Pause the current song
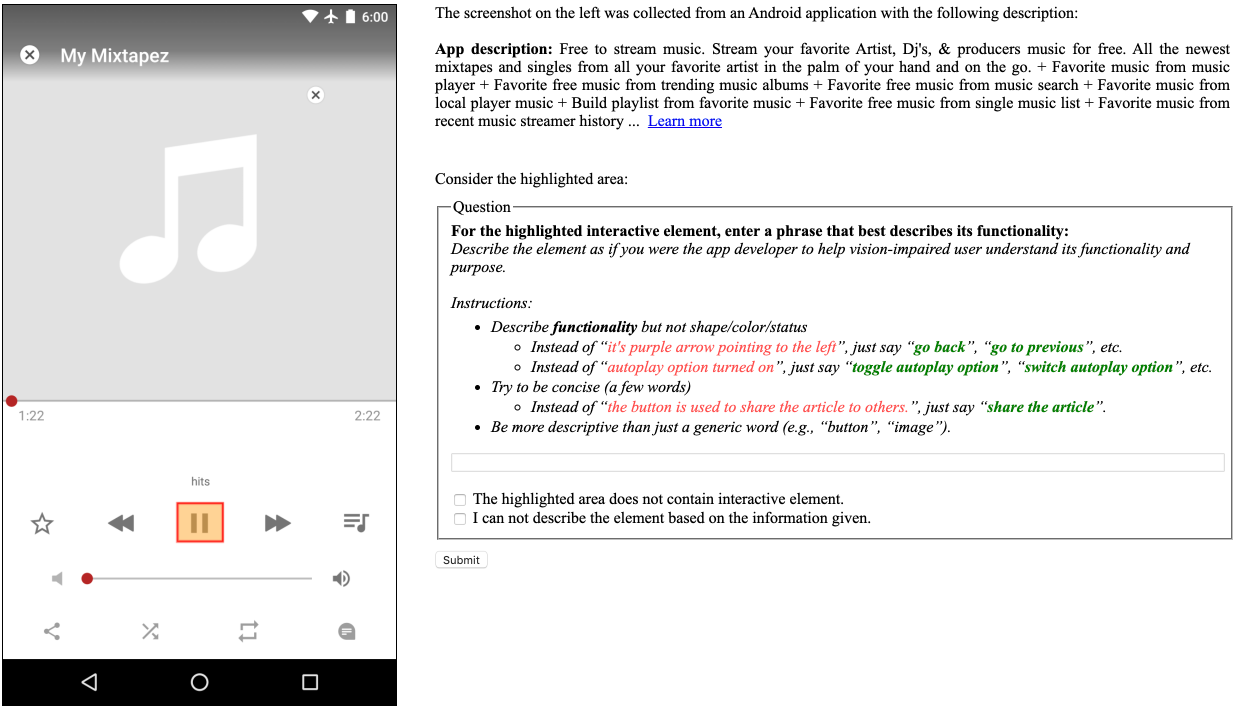 [199, 521]
